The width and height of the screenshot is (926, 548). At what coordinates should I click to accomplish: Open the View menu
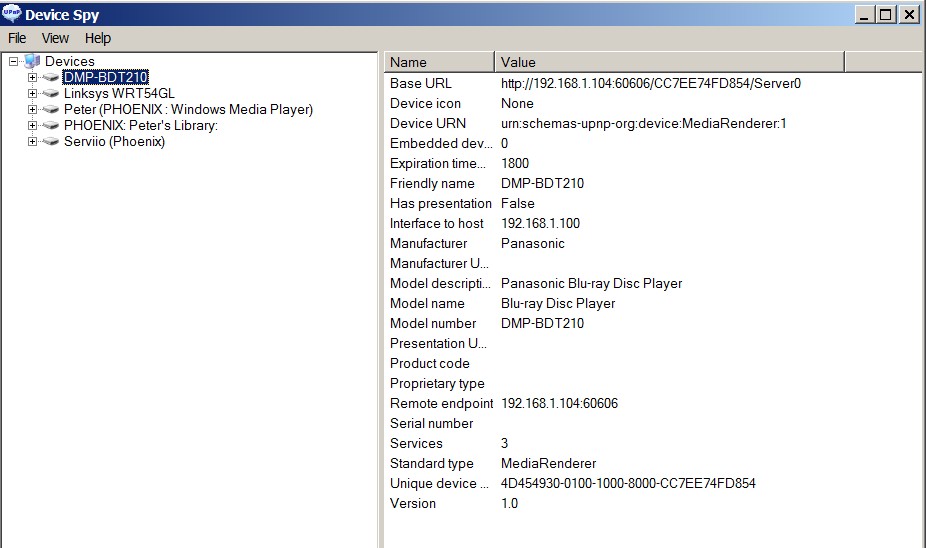[55, 38]
